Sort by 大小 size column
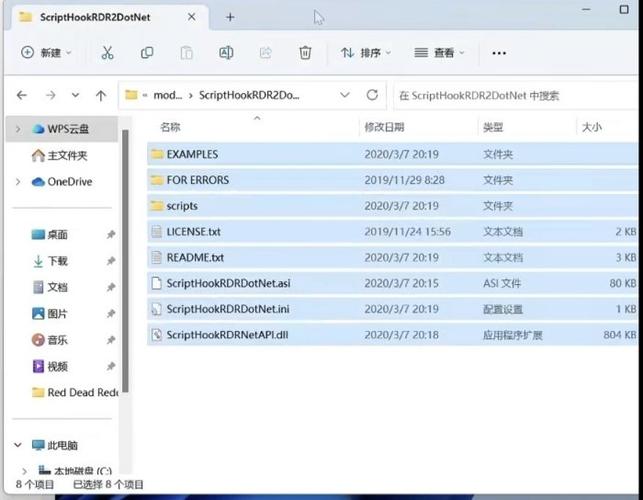This screenshot has width=643, height=500. (592, 127)
